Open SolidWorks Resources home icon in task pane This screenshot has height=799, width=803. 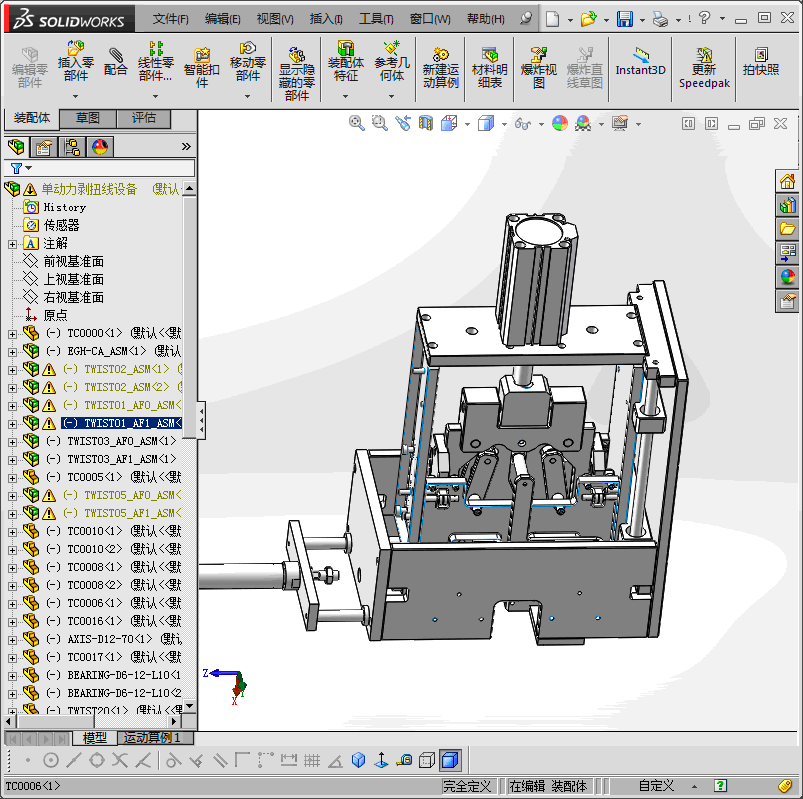pyautogui.click(x=787, y=181)
